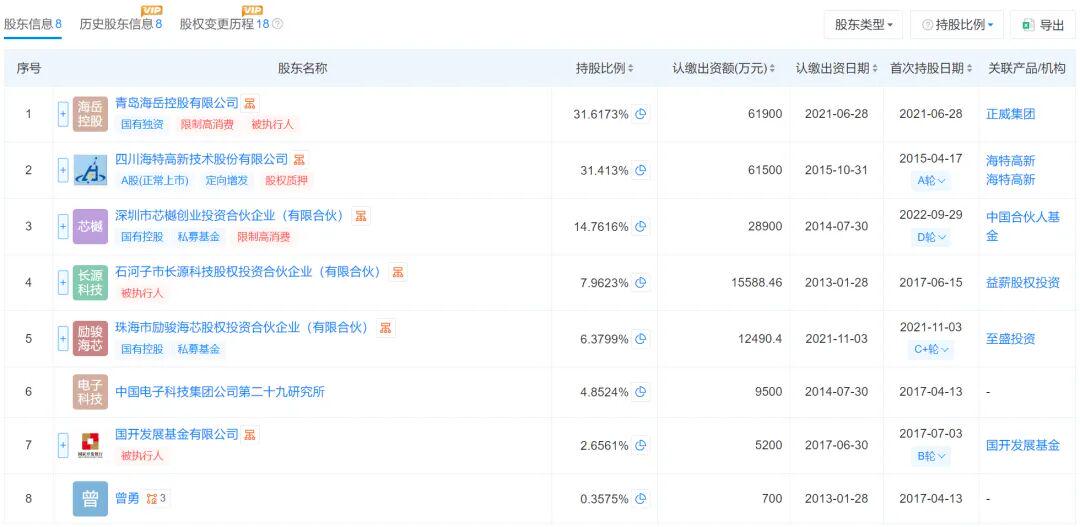The width and height of the screenshot is (1080, 527).
Task: Open 中国电子科技集团公司第二十九研究所 link
Action: [x=220, y=392]
